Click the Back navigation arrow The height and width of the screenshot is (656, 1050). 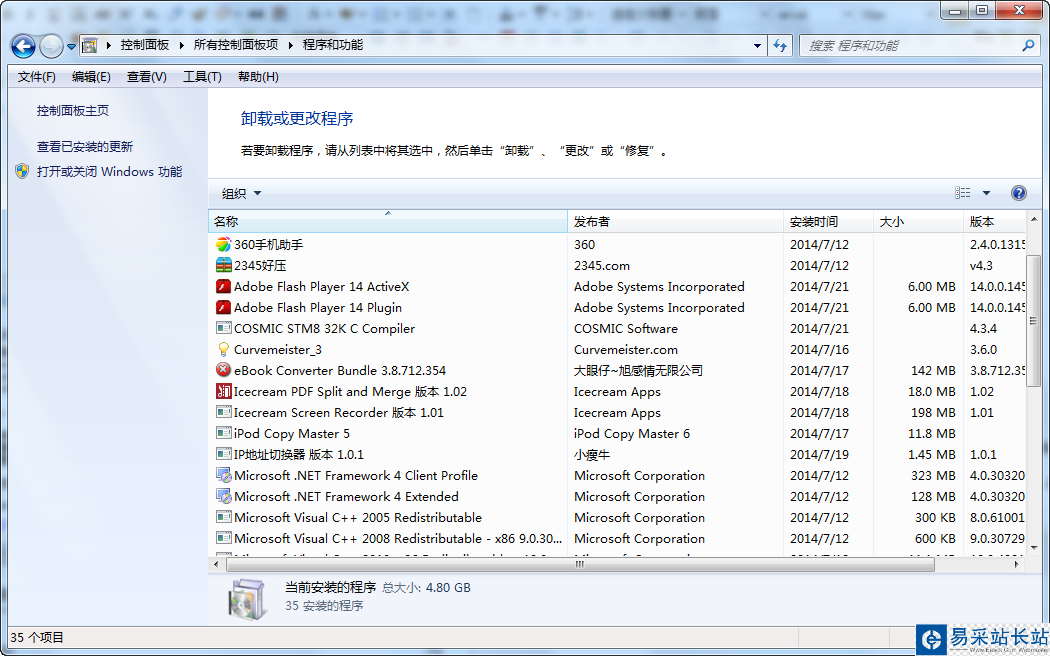click(23, 46)
